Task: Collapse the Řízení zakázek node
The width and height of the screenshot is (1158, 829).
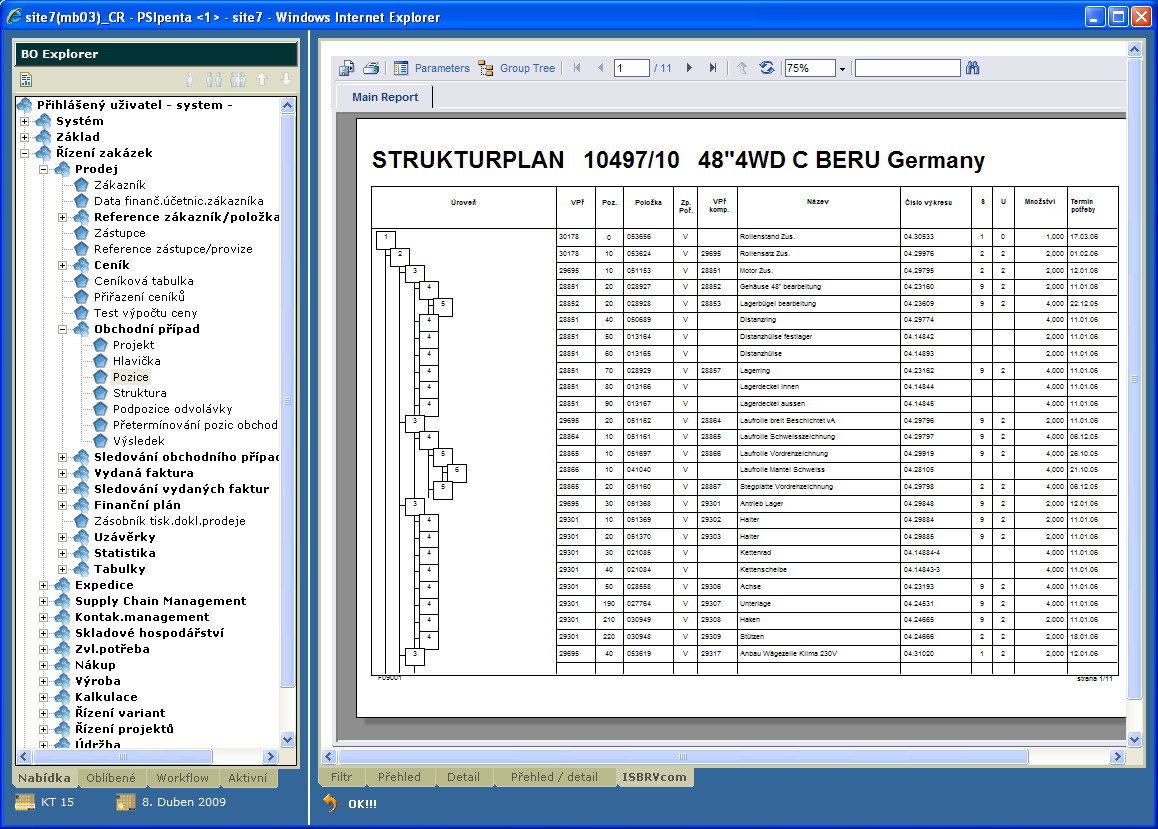Action: [24, 154]
